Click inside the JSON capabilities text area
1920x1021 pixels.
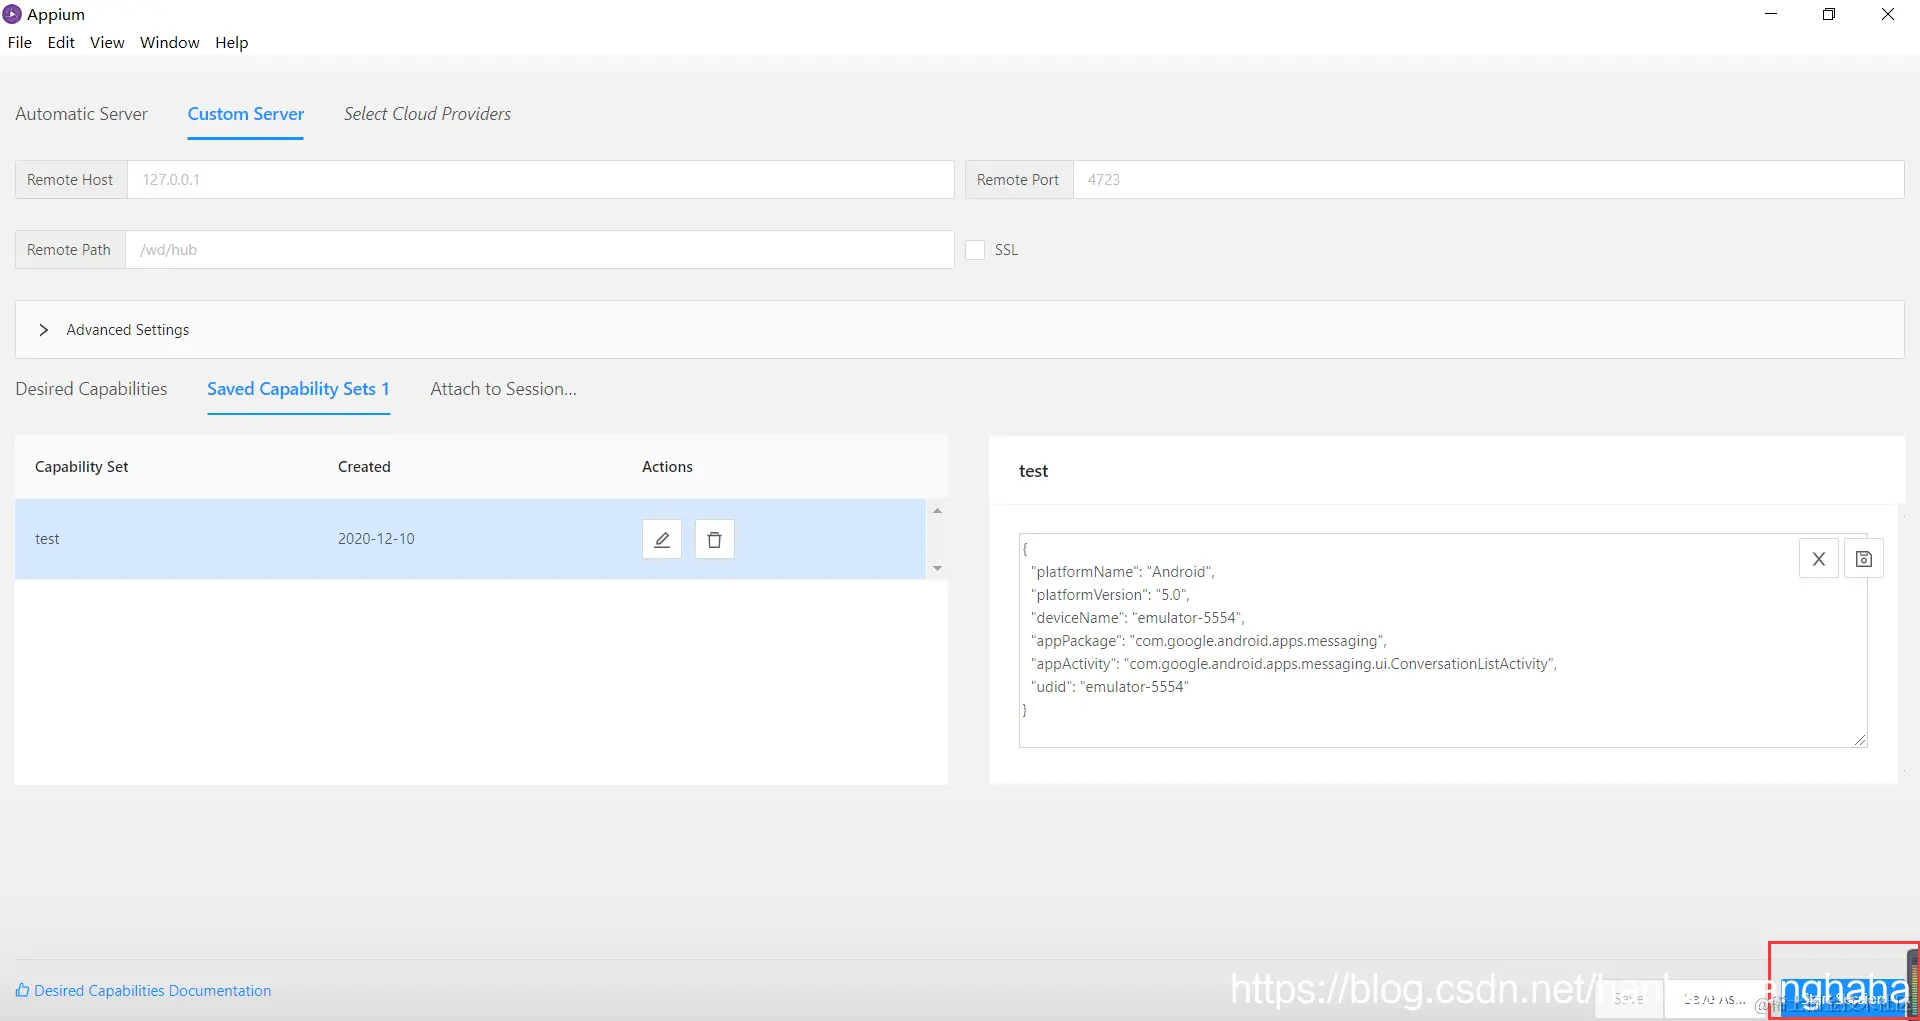point(1443,640)
